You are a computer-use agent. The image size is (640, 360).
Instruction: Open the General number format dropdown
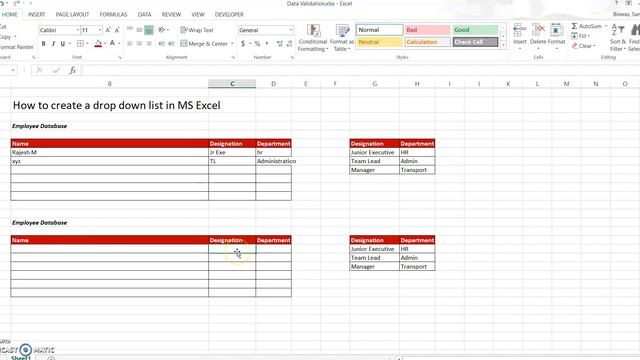291,30
